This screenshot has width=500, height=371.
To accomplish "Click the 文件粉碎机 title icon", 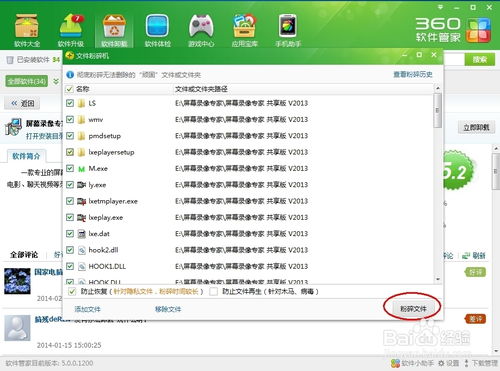I will point(70,56).
